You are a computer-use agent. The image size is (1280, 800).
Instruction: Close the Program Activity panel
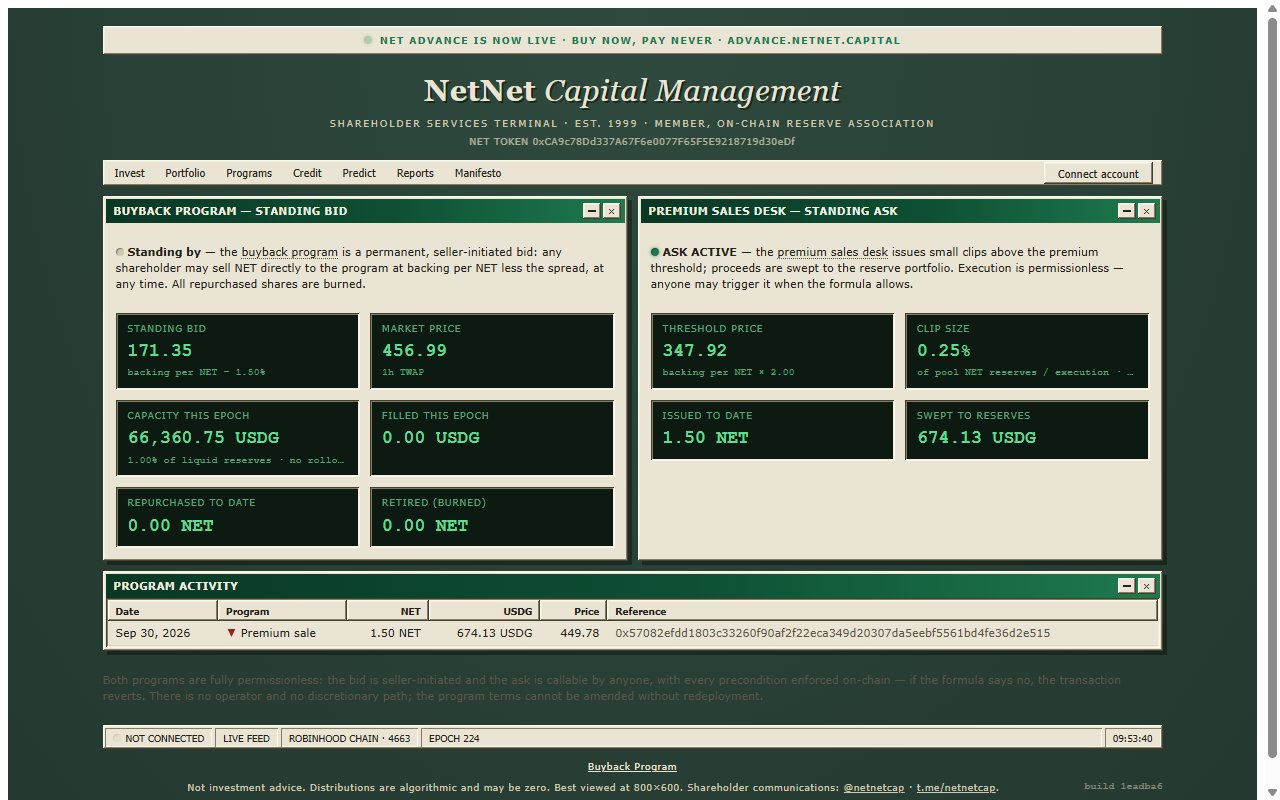click(1146, 586)
